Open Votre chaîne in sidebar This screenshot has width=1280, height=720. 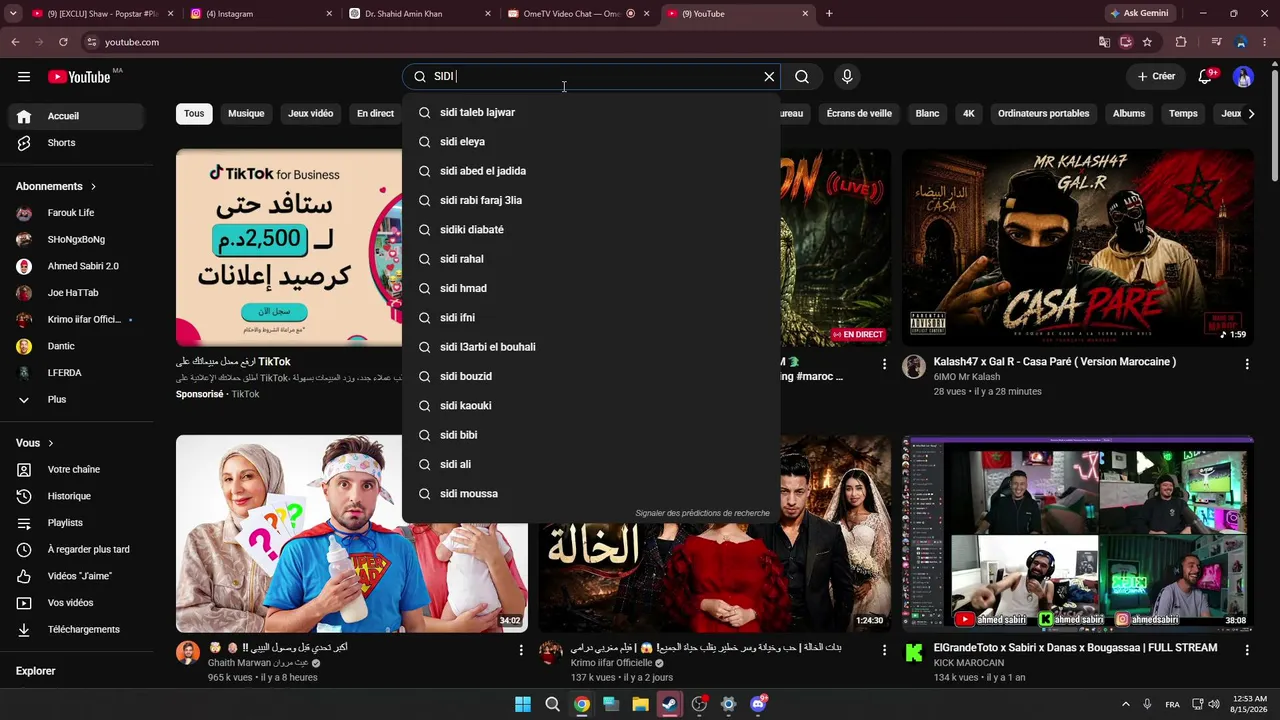[78, 469]
